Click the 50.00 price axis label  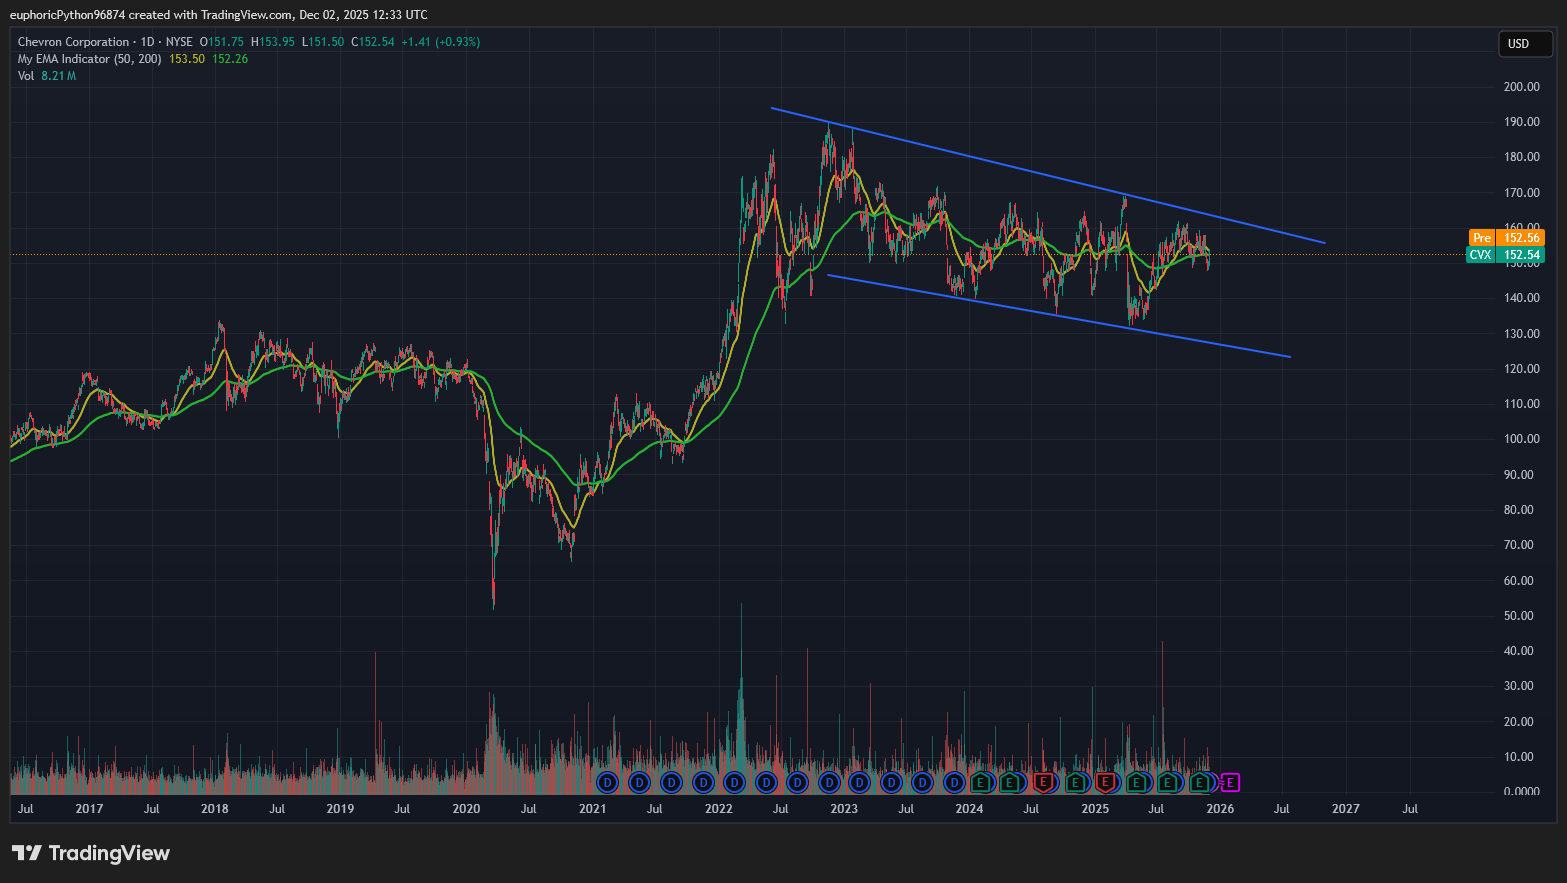tap(1519, 616)
